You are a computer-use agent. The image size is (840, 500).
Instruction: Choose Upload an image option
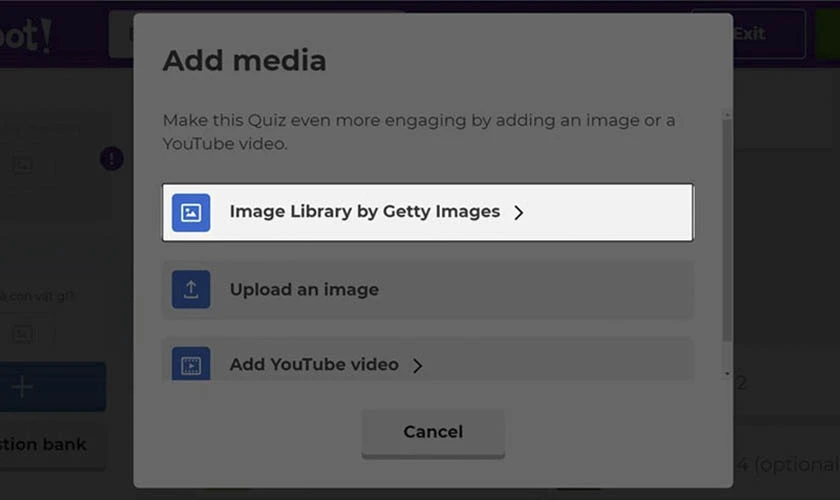(428, 289)
